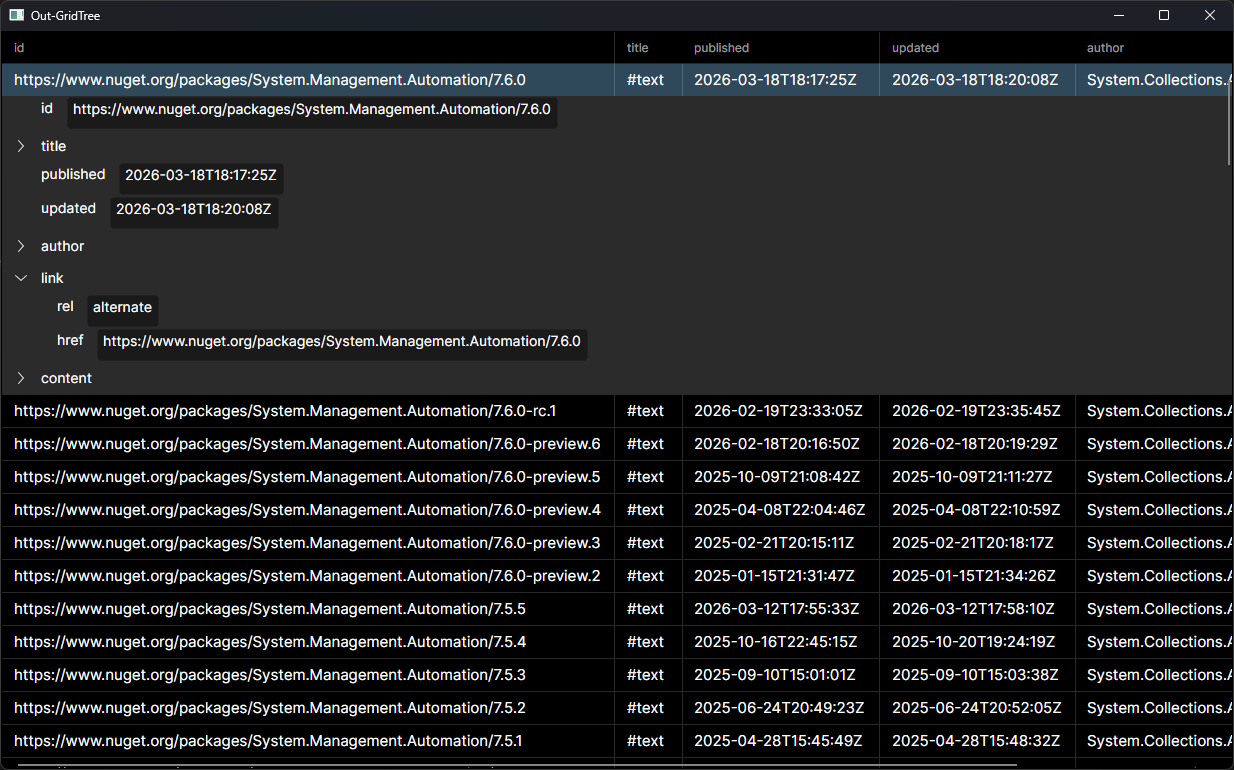Click the updated label in expanded details
The height and width of the screenshot is (770, 1234).
click(68, 208)
